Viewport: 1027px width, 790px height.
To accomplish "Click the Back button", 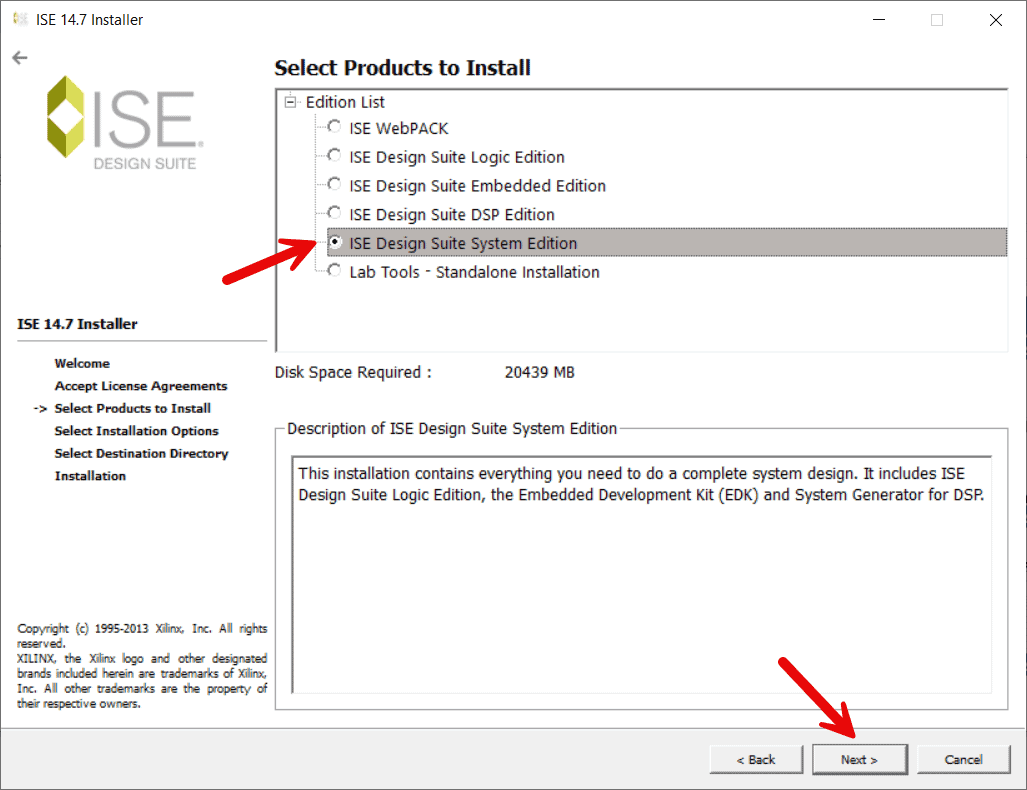I will pos(755,759).
